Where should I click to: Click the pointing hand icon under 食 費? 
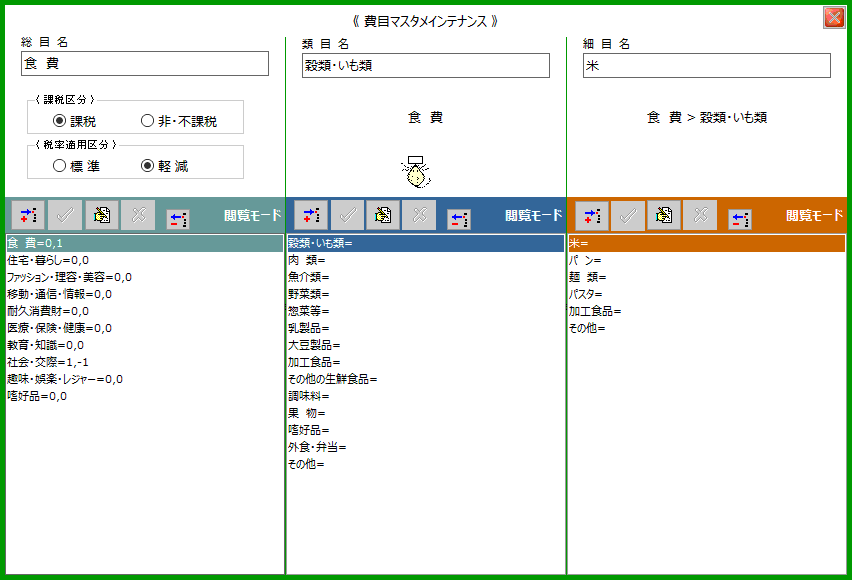pos(416,172)
